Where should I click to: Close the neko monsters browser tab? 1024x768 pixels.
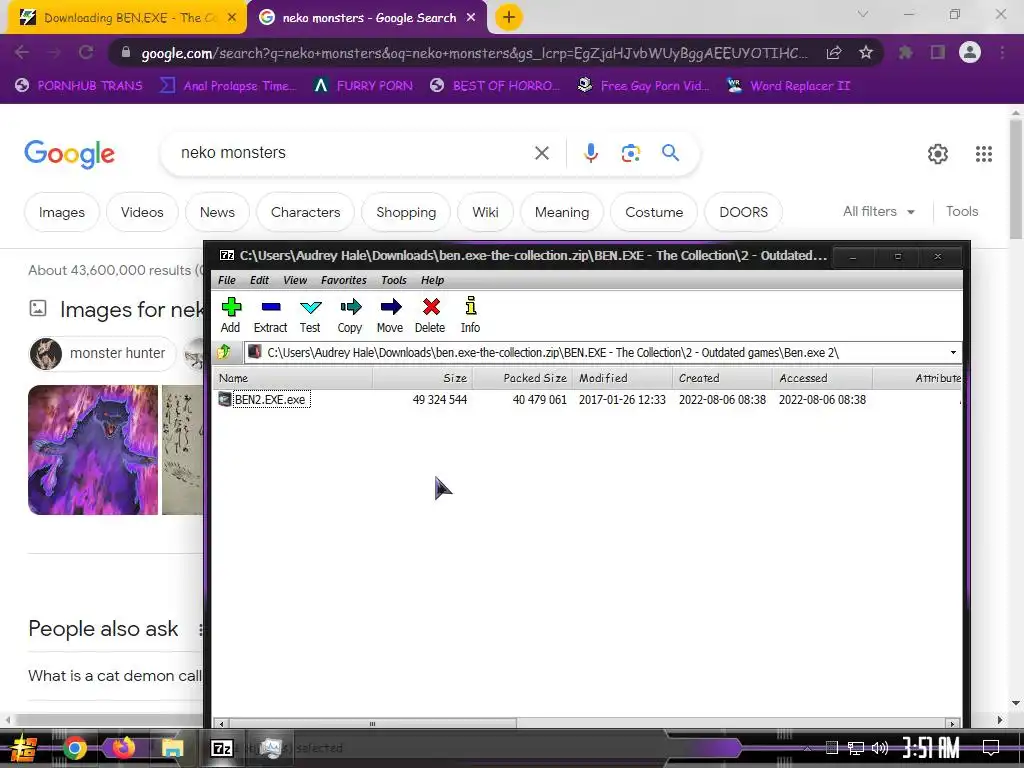tap(471, 18)
